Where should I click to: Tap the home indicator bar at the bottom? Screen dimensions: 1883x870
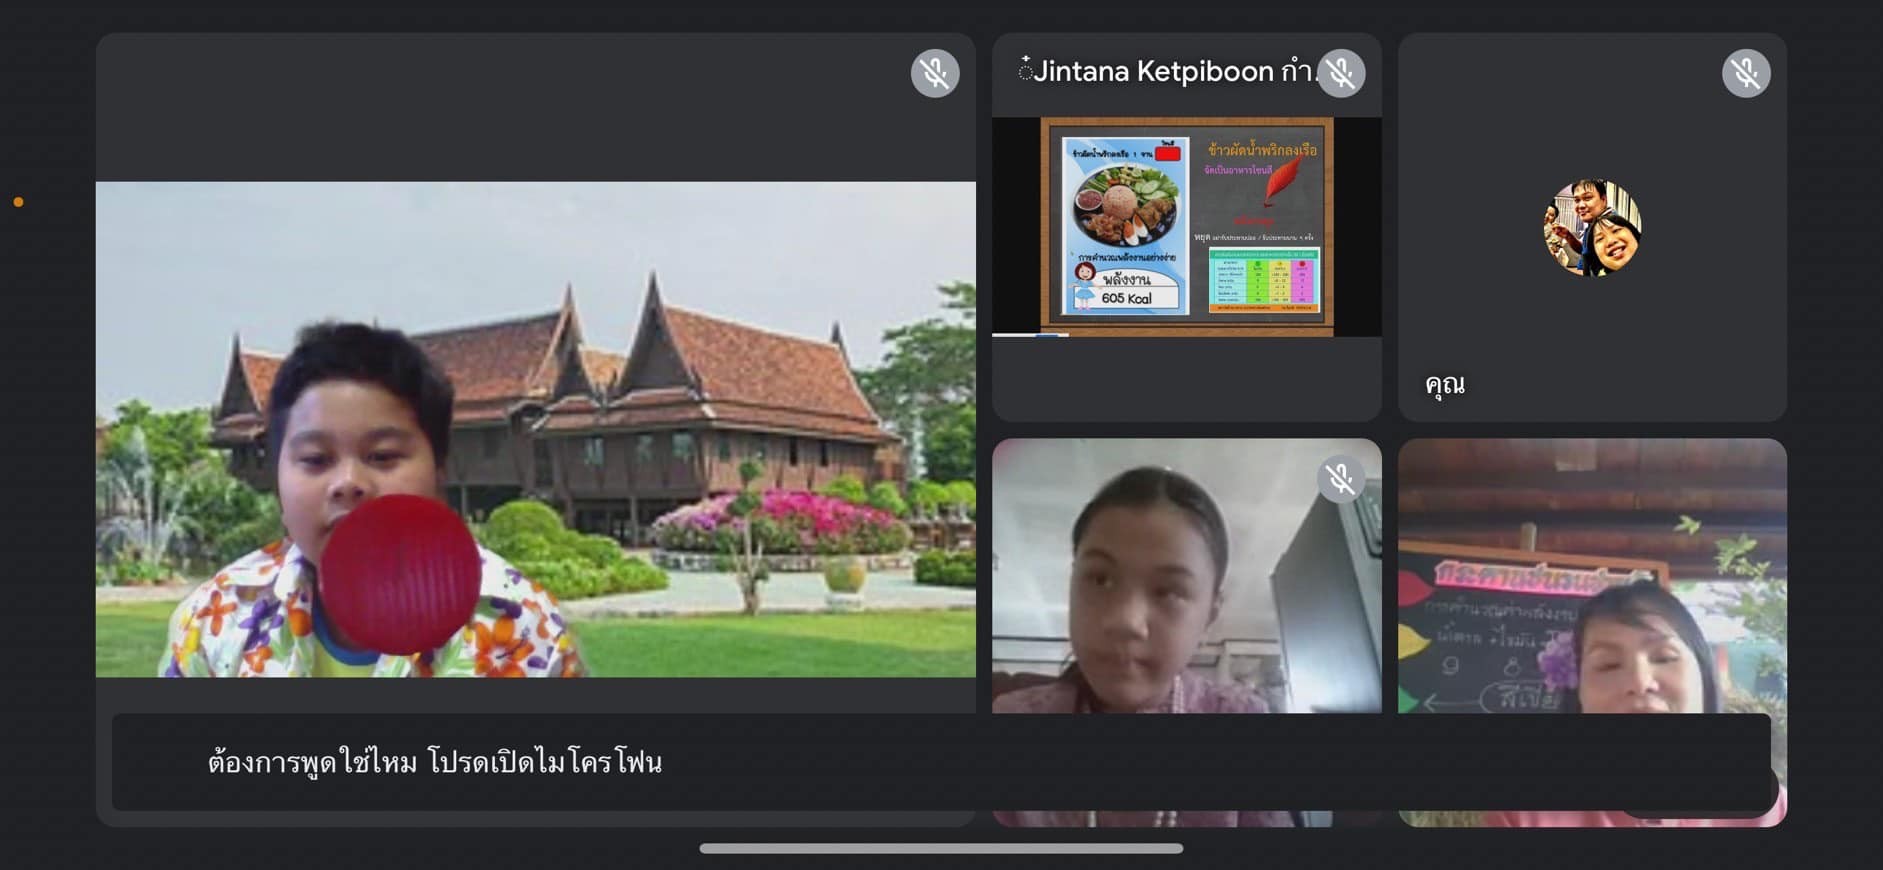click(x=941, y=848)
